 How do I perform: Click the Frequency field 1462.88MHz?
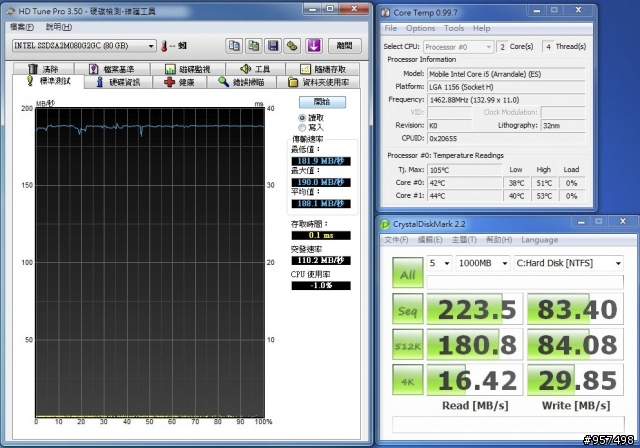[506, 100]
